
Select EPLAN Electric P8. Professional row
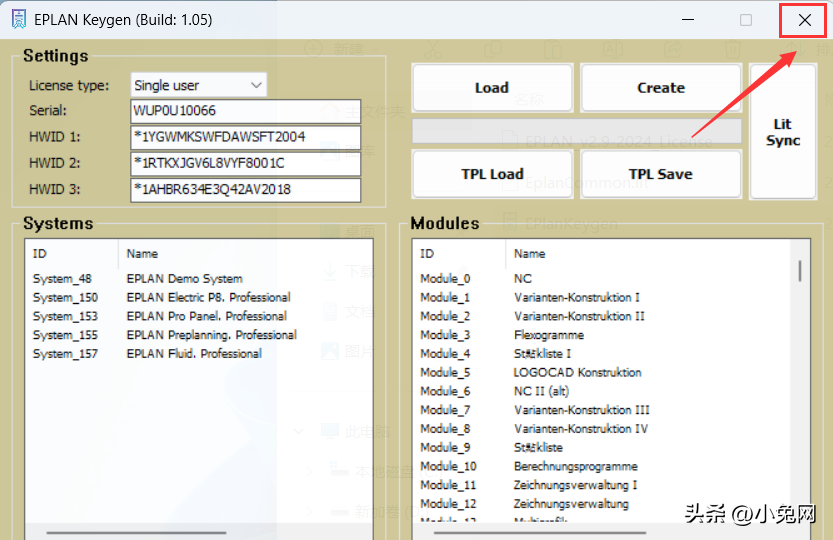(208, 297)
